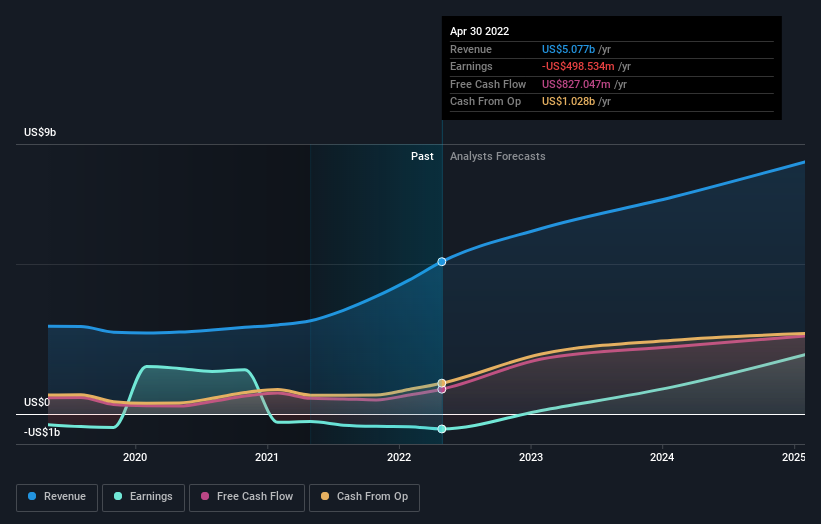Click the US$0 y-axis label
821x524 pixels.
click(37, 403)
